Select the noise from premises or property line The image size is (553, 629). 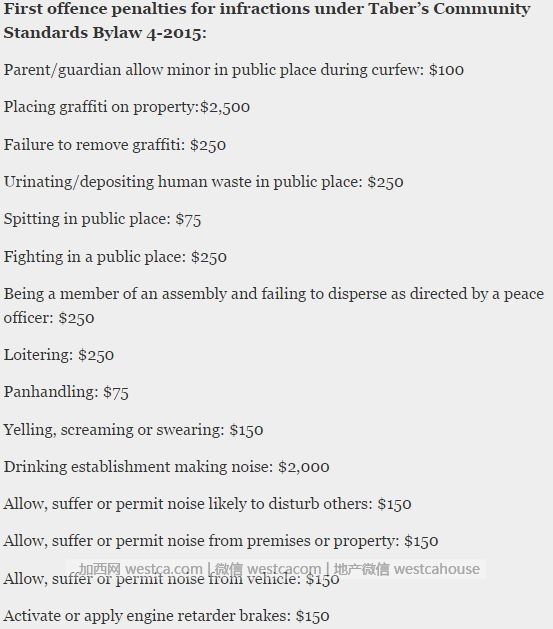tap(221, 541)
